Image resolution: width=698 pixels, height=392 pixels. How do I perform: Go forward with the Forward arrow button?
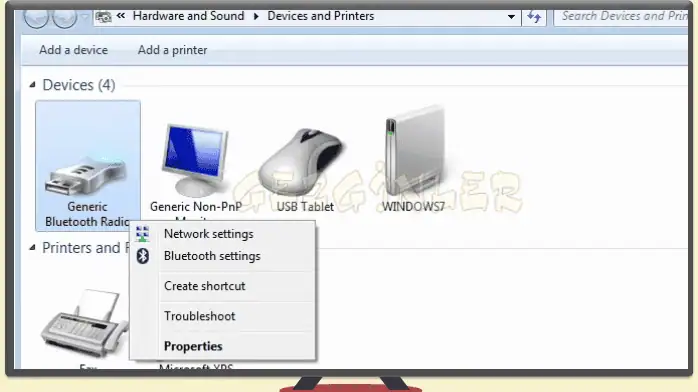(65, 18)
